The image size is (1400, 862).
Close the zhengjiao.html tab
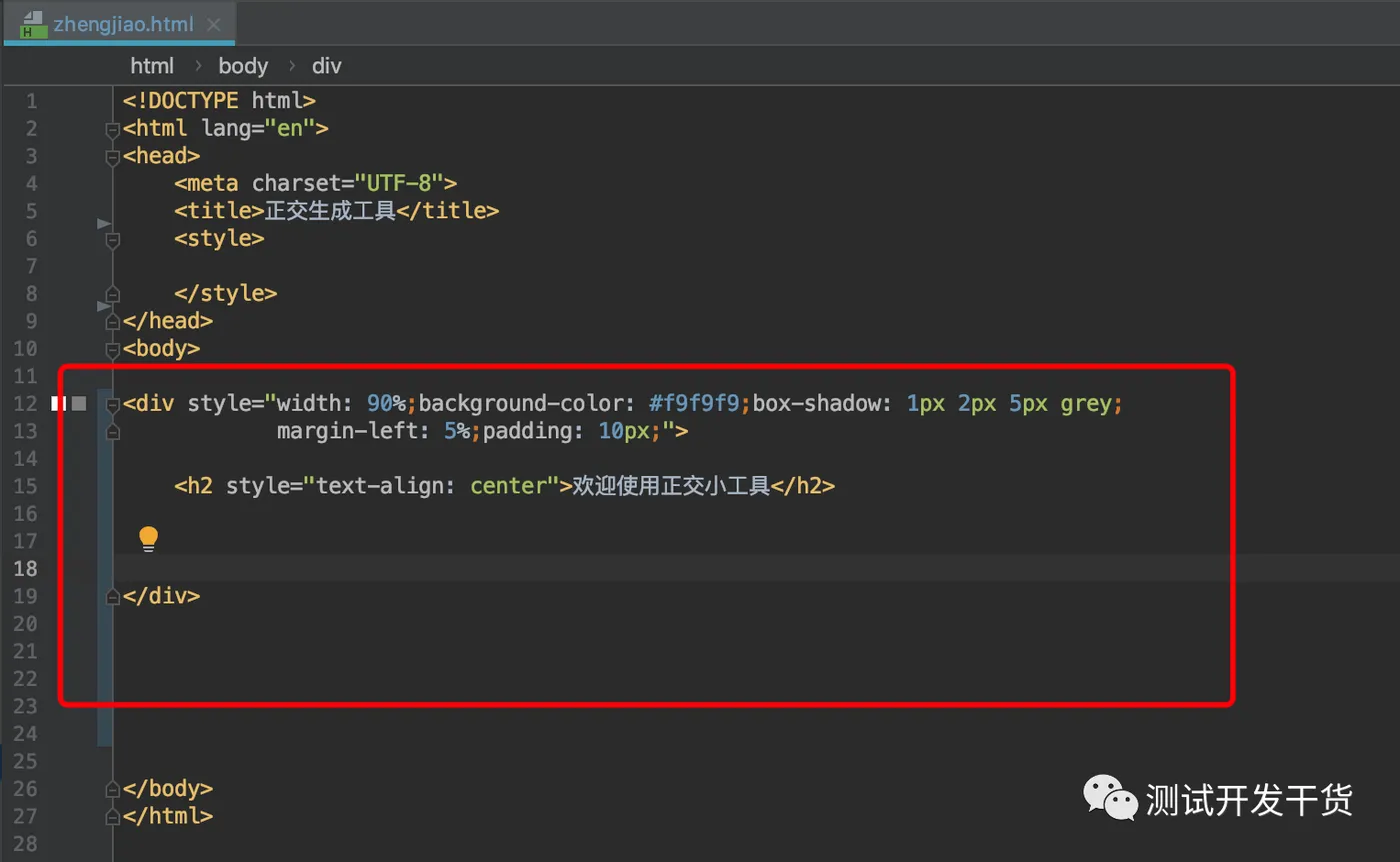tap(213, 25)
